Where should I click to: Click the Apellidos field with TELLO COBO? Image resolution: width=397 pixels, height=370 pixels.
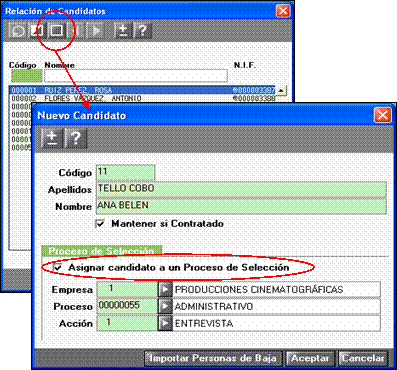click(241, 189)
